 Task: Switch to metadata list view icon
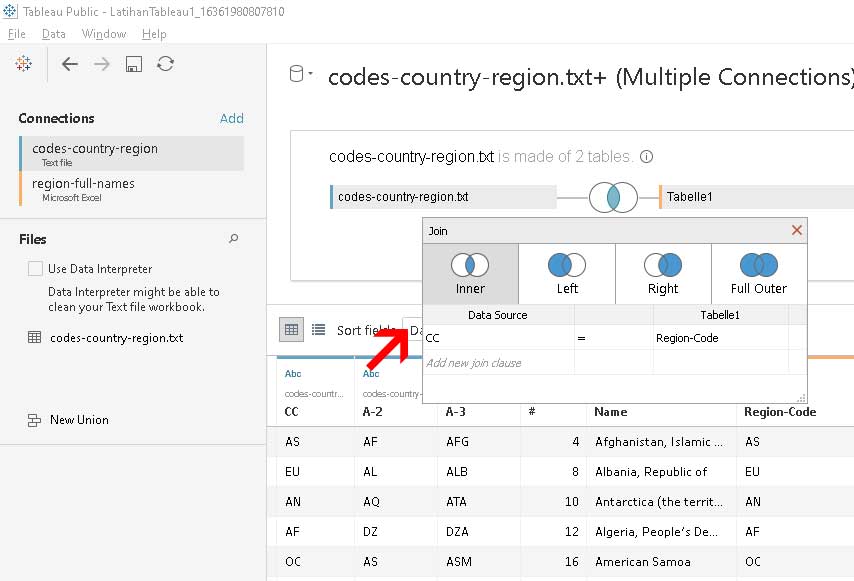[319, 329]
